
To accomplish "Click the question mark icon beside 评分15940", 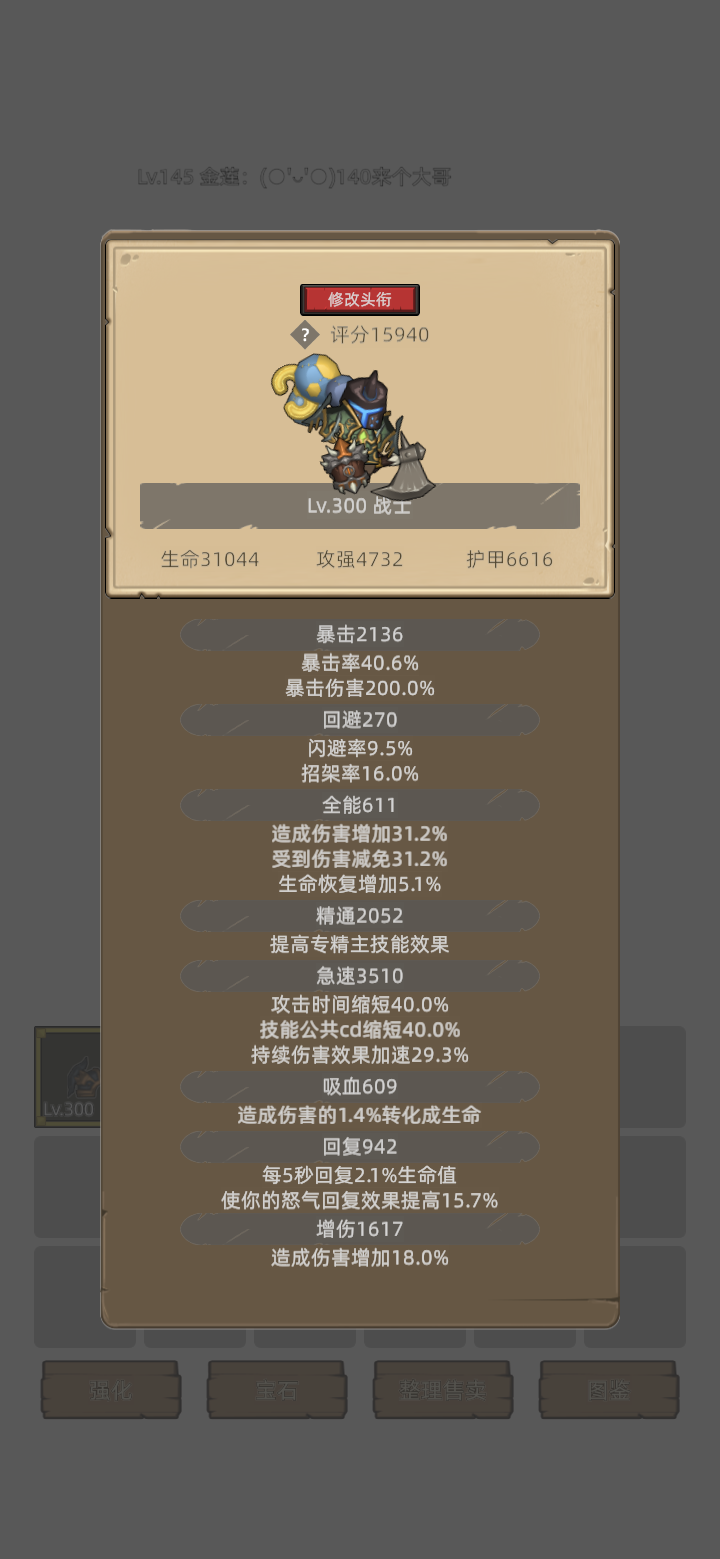I will 305,335.
